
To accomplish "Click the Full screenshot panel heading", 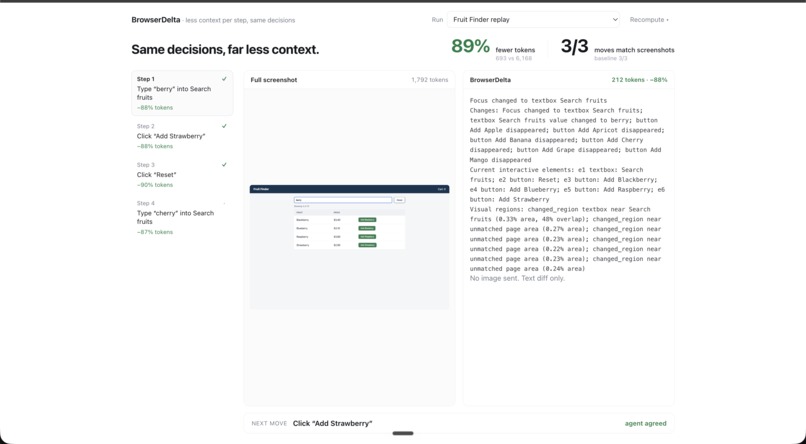I will click(274, 80).
